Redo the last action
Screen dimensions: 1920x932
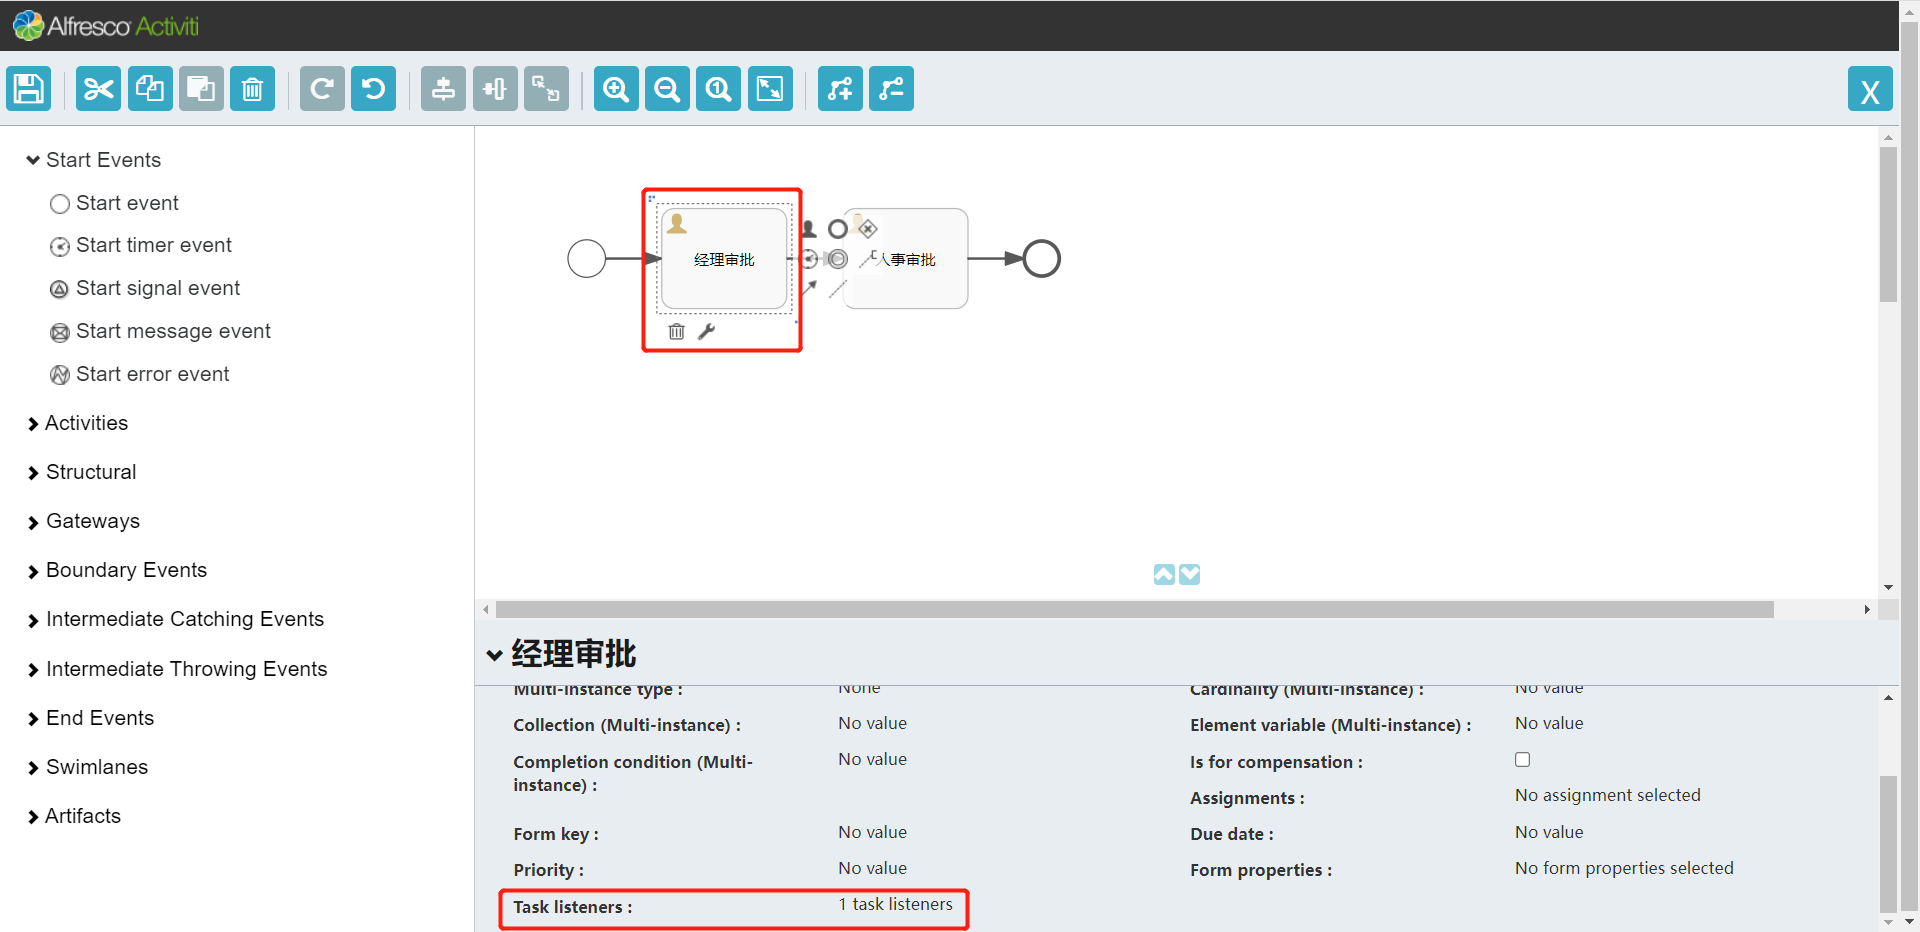pyautogui.click(x=321, y=88)
